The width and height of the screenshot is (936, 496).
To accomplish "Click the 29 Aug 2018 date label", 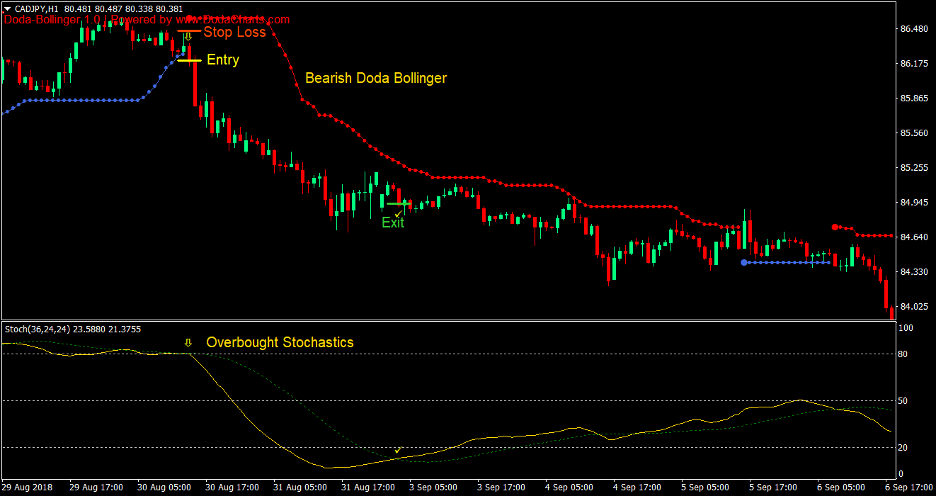I will pyautogui.click(x=27, y=488).
